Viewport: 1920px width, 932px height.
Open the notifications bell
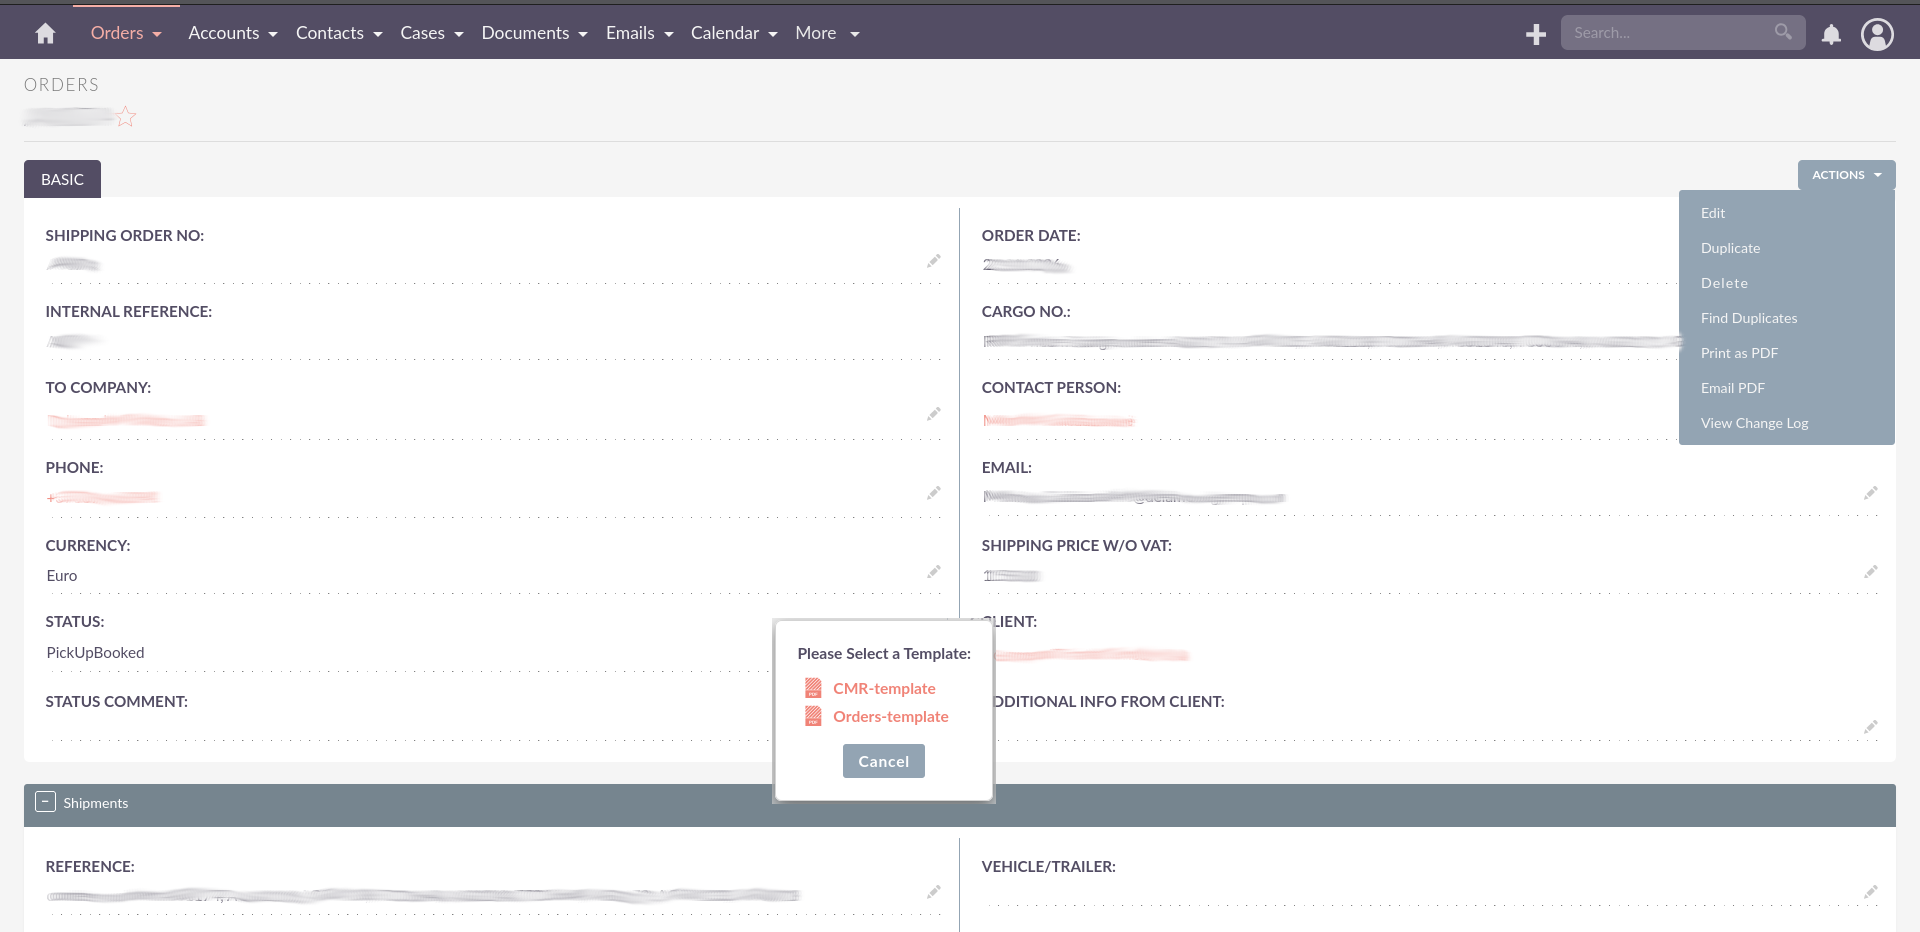(x=1831, y=35)
